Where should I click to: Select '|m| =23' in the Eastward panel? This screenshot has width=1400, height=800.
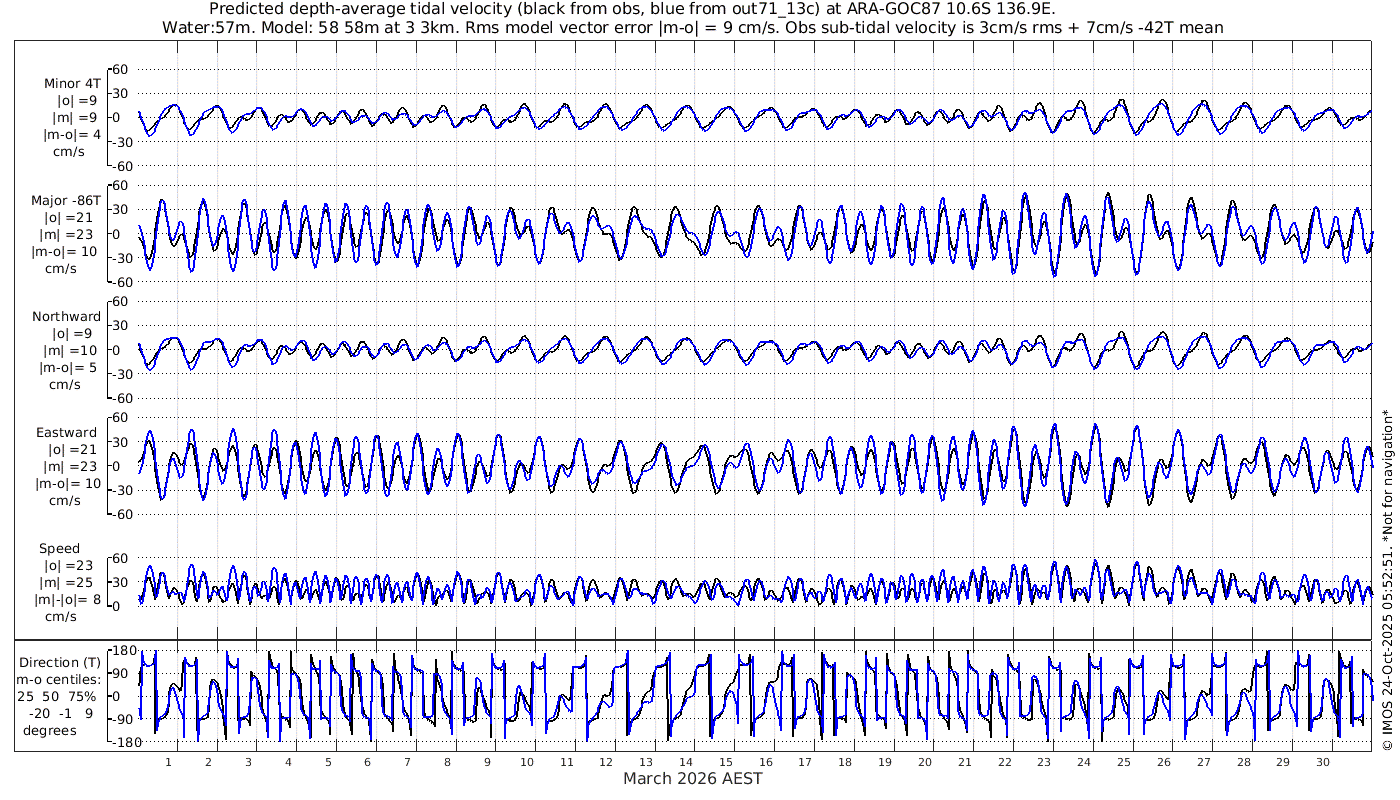72,467
